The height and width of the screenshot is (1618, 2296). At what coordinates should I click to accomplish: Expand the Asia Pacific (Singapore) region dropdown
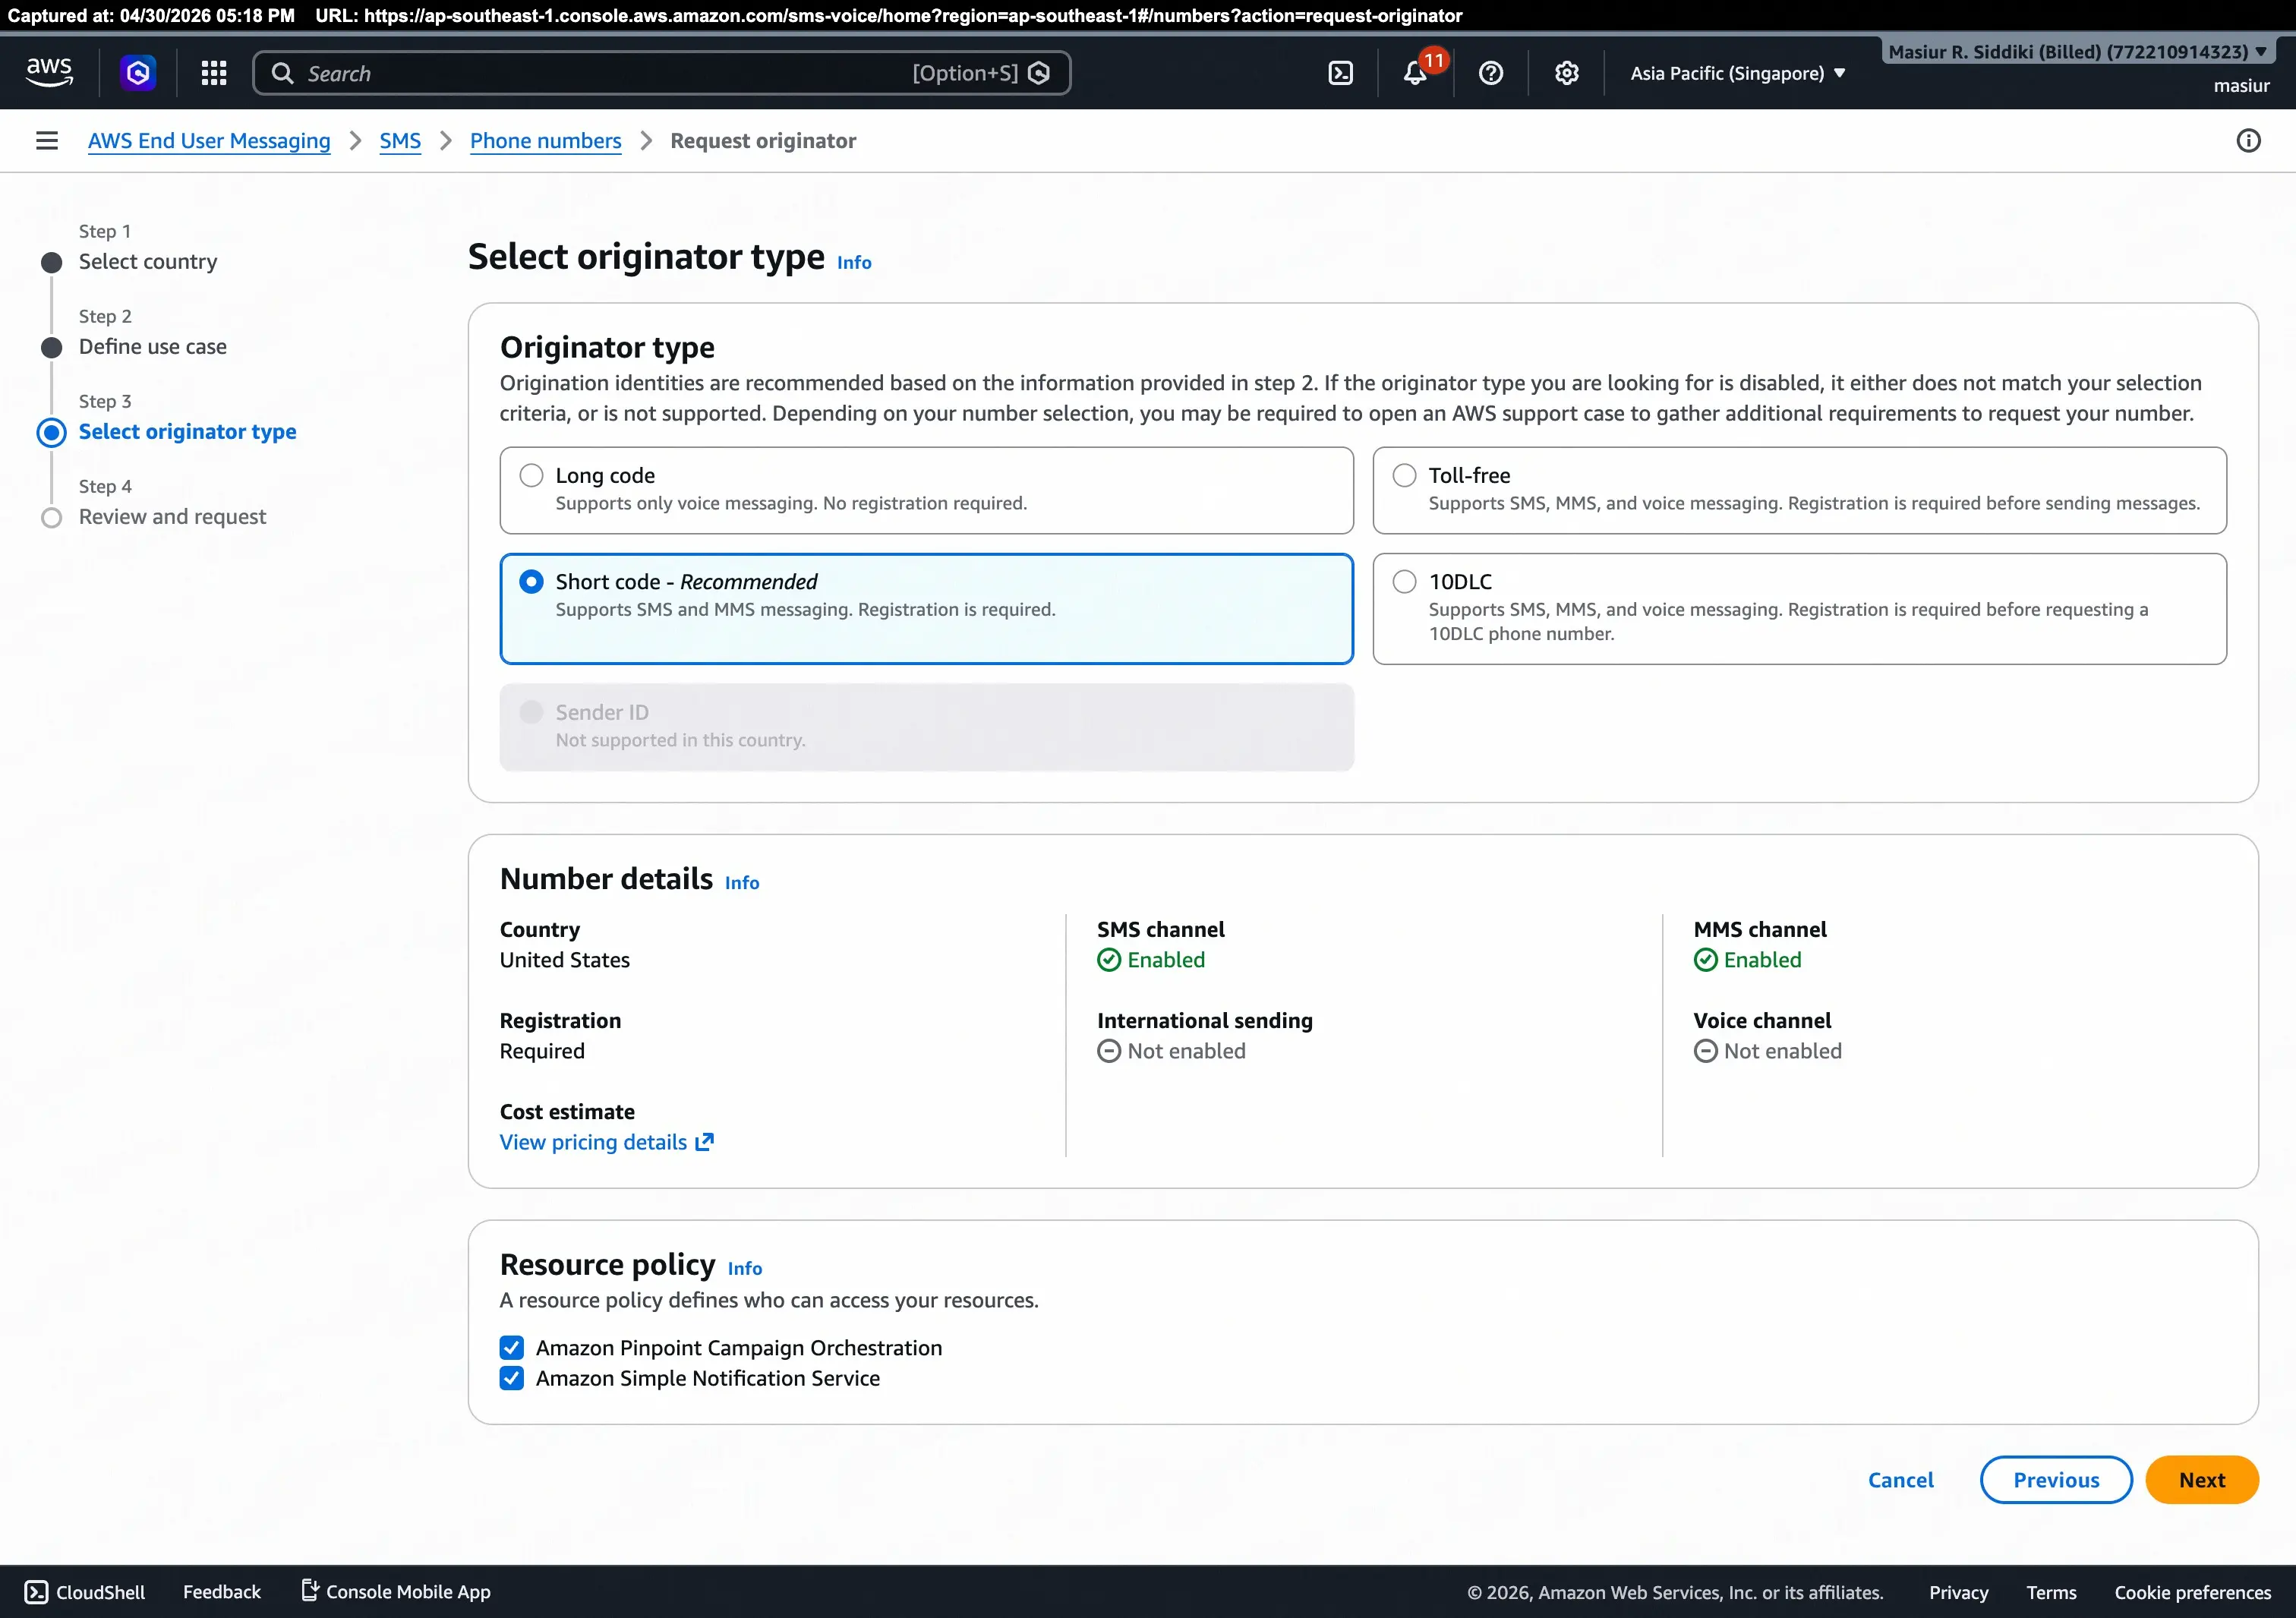tap(1738, 73)
